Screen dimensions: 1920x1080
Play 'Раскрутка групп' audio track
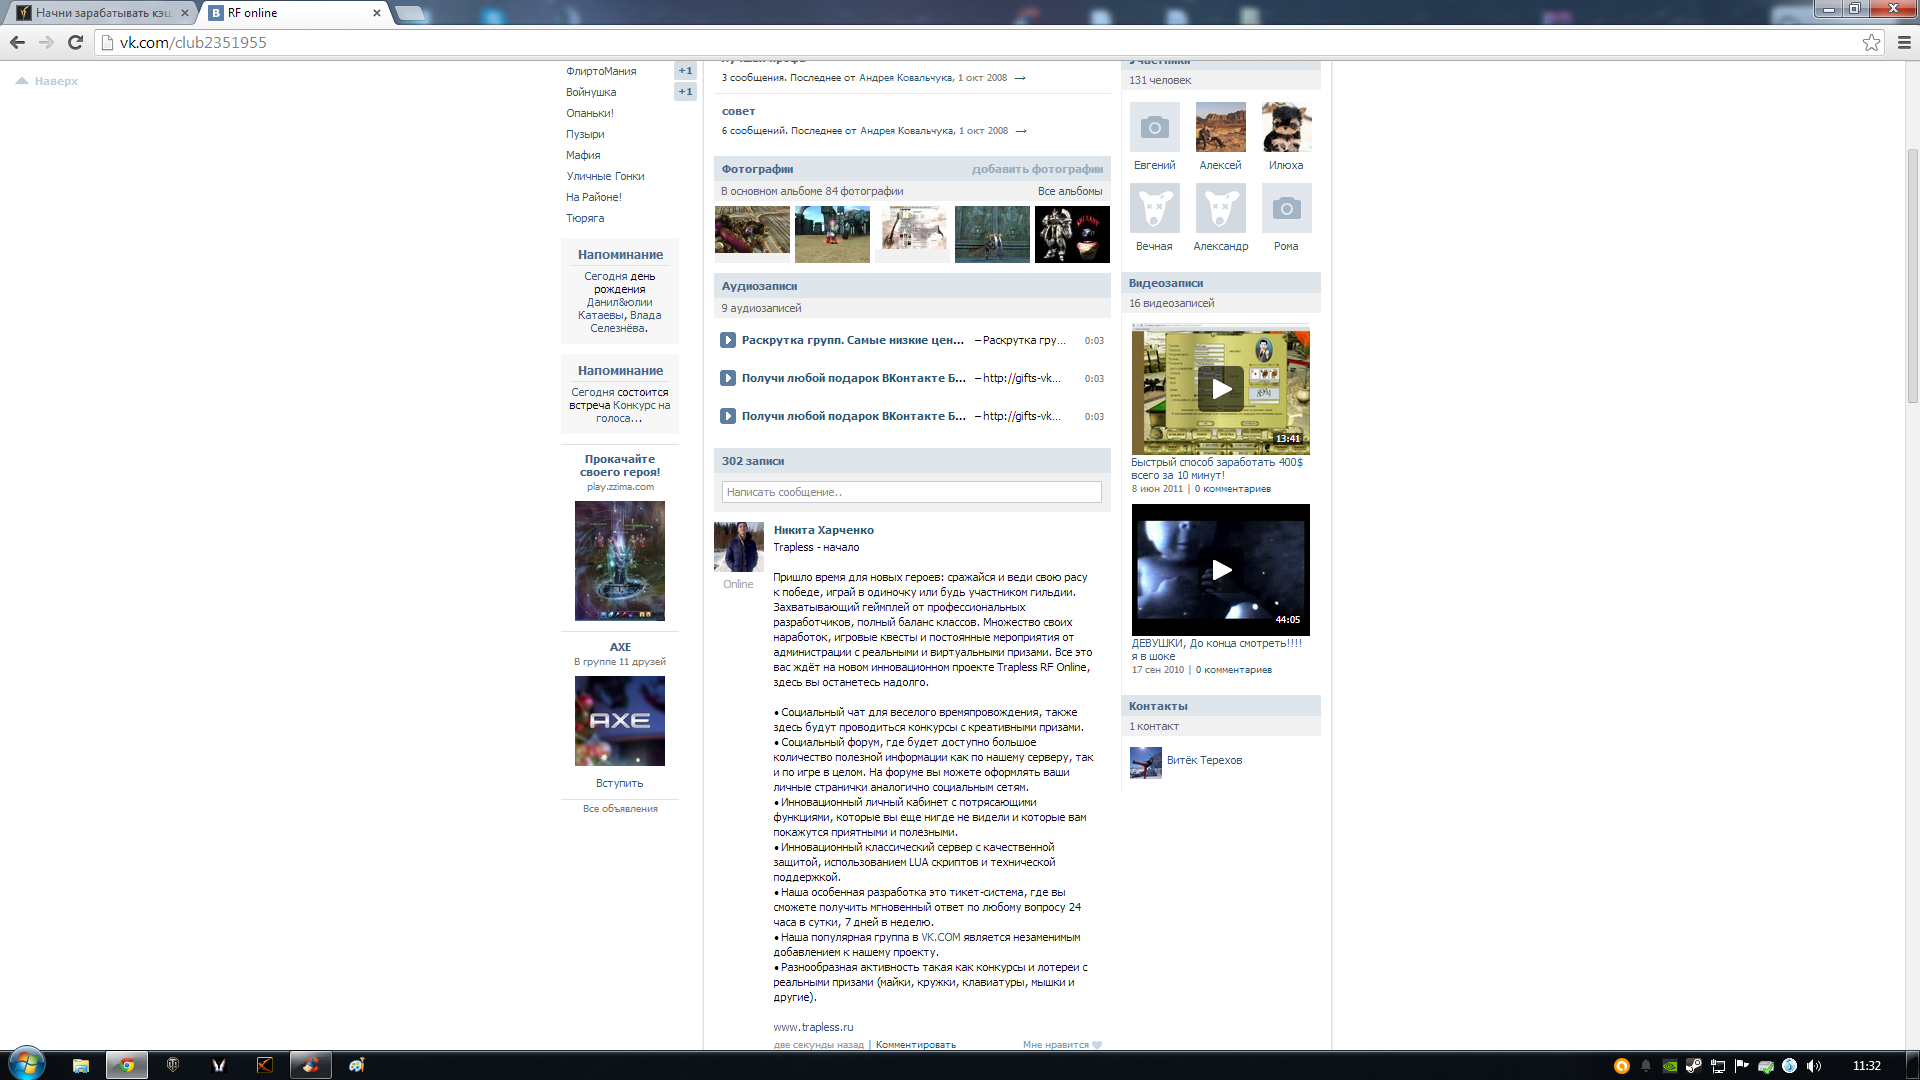[x=728, y=340]
